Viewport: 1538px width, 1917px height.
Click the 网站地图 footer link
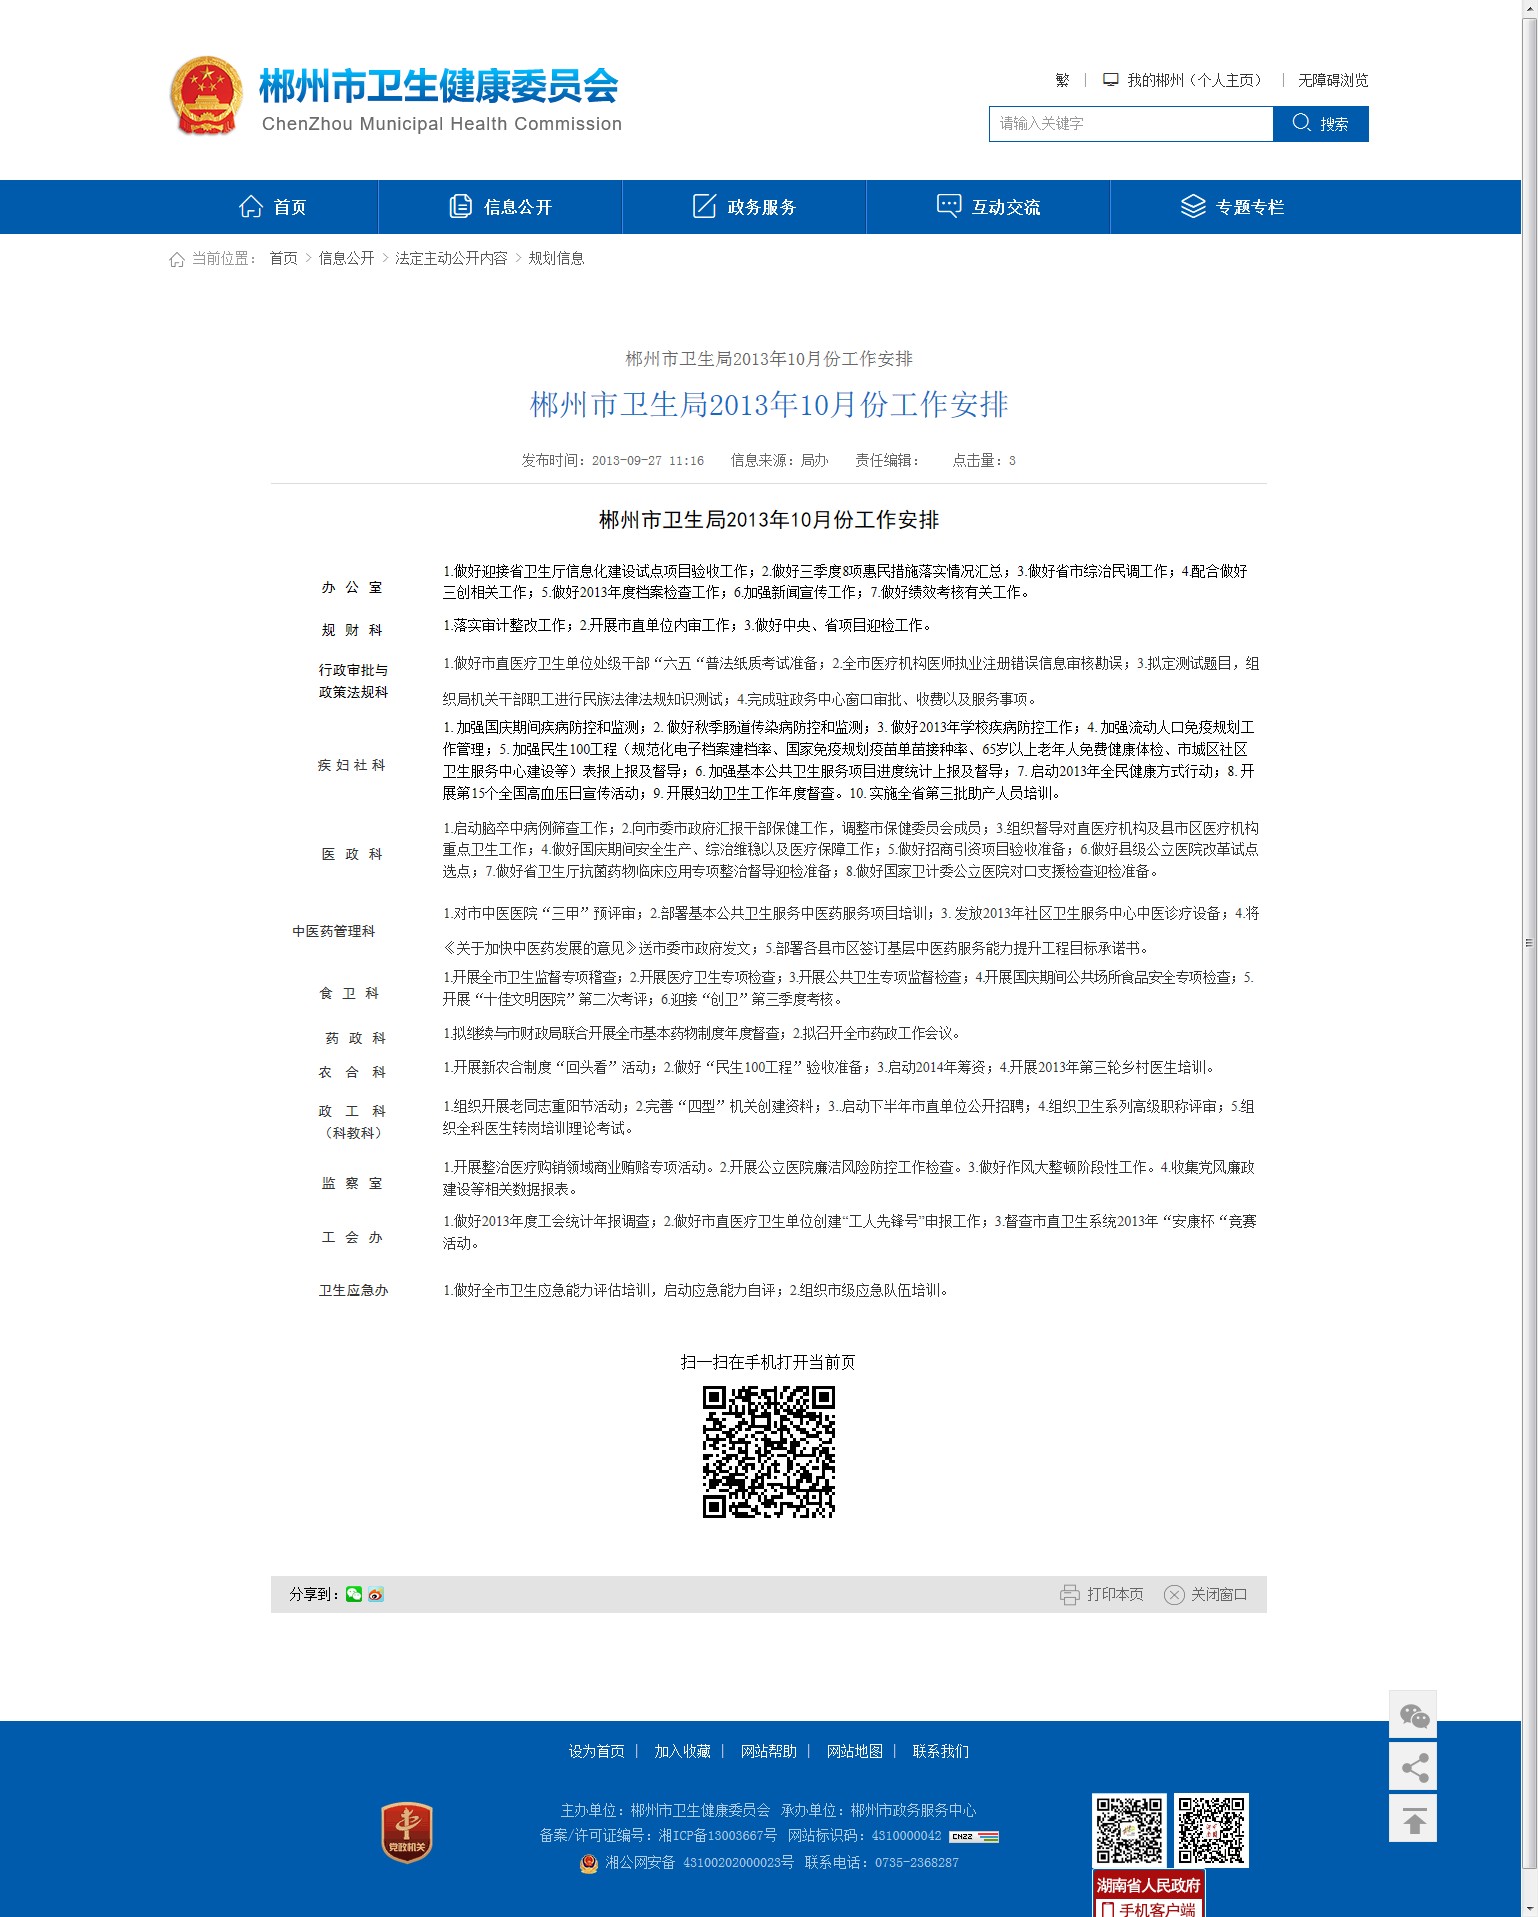click(854, 1751)
